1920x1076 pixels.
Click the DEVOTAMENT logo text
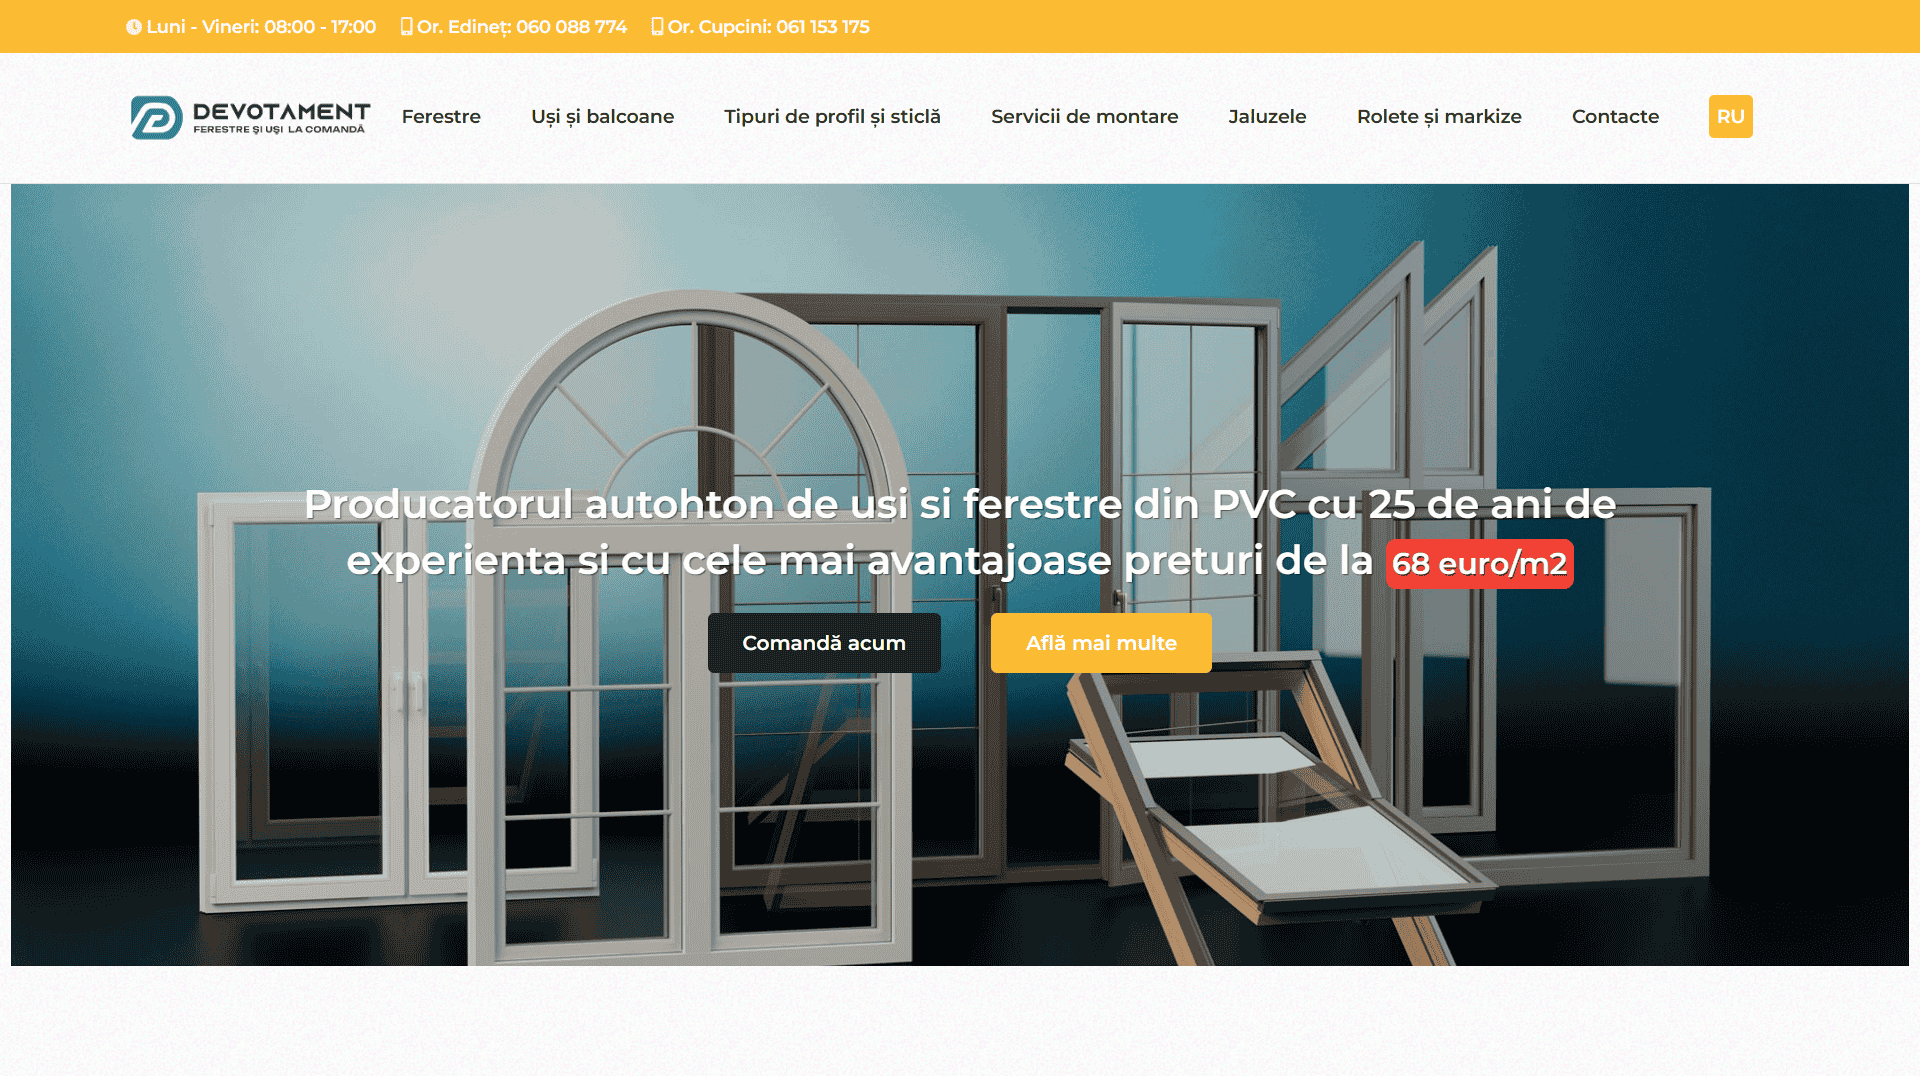pyautogui.click(x=281, y=112)
